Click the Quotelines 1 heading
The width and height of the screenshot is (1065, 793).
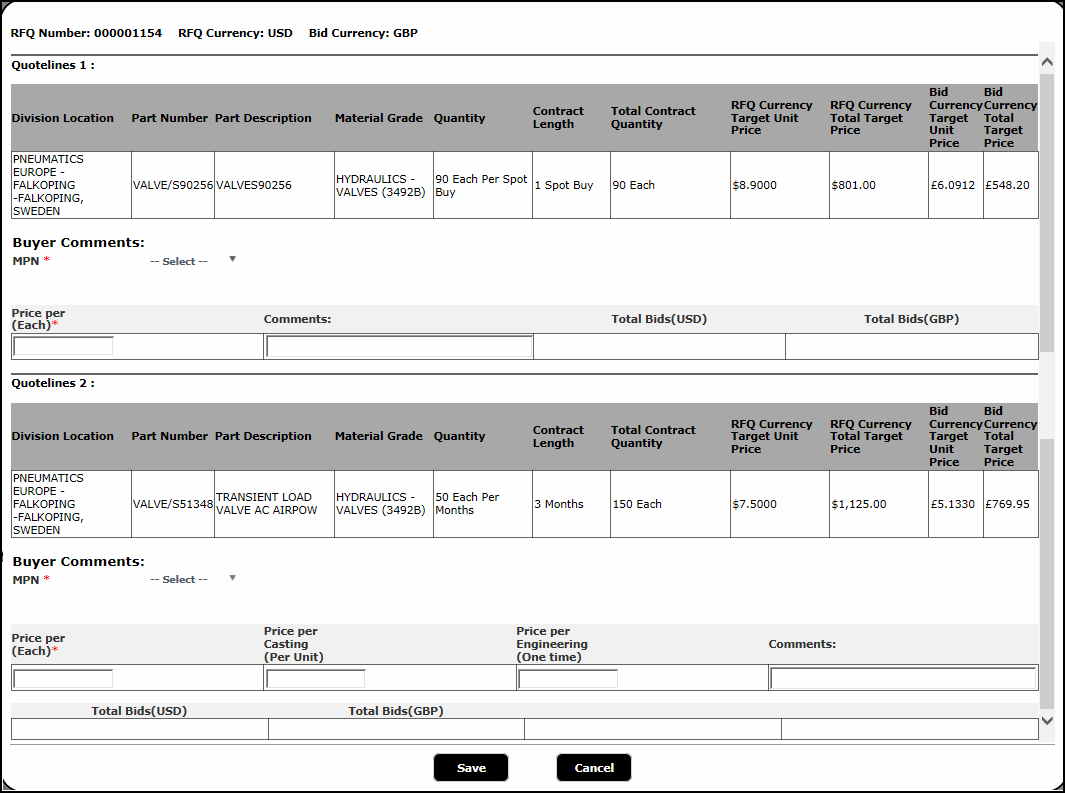pos(53,65)
